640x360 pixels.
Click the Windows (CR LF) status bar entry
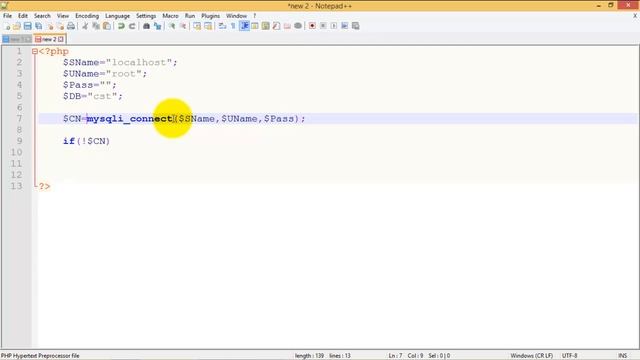point(531,356)
